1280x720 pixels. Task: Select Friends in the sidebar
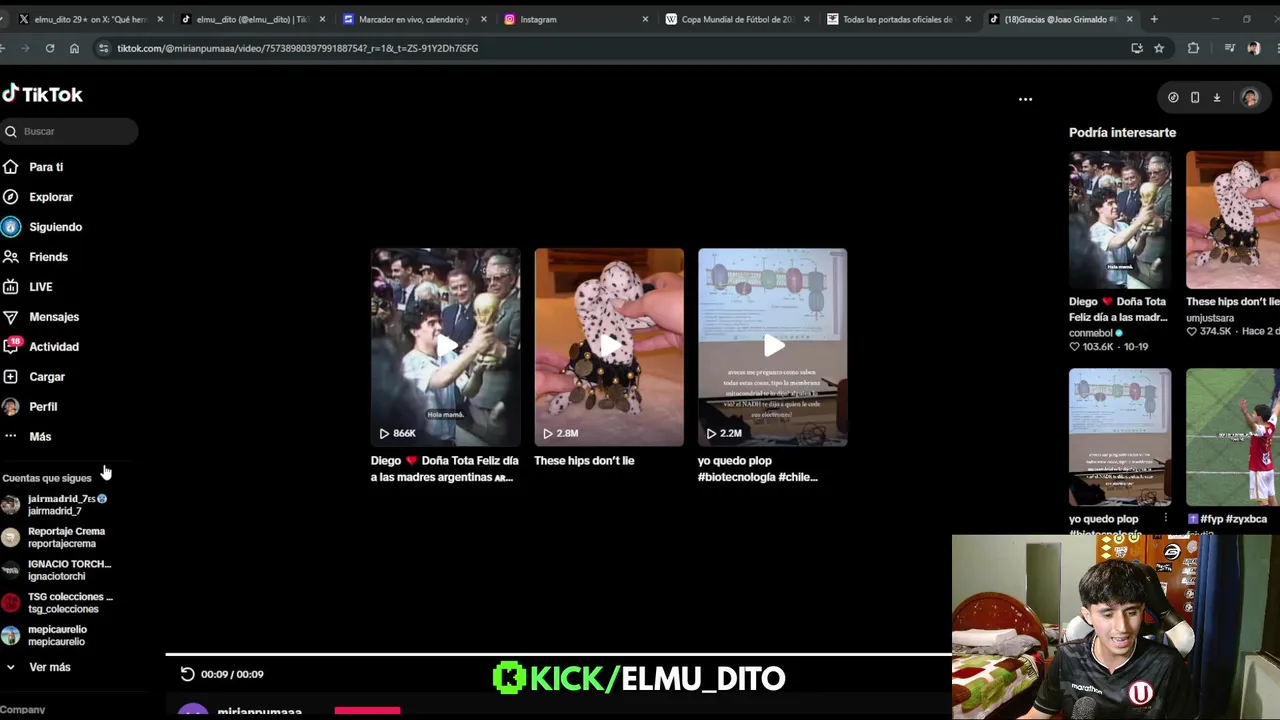(48, 257)
